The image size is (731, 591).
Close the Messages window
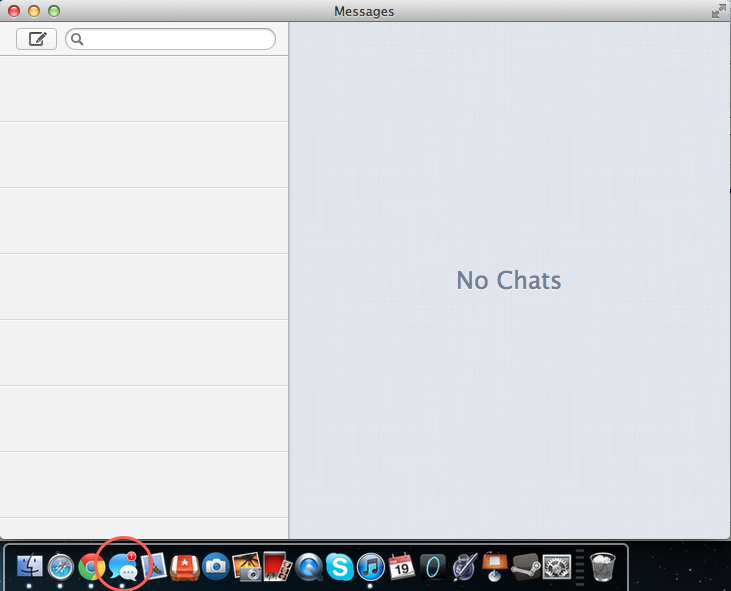(x=14, y=11)
